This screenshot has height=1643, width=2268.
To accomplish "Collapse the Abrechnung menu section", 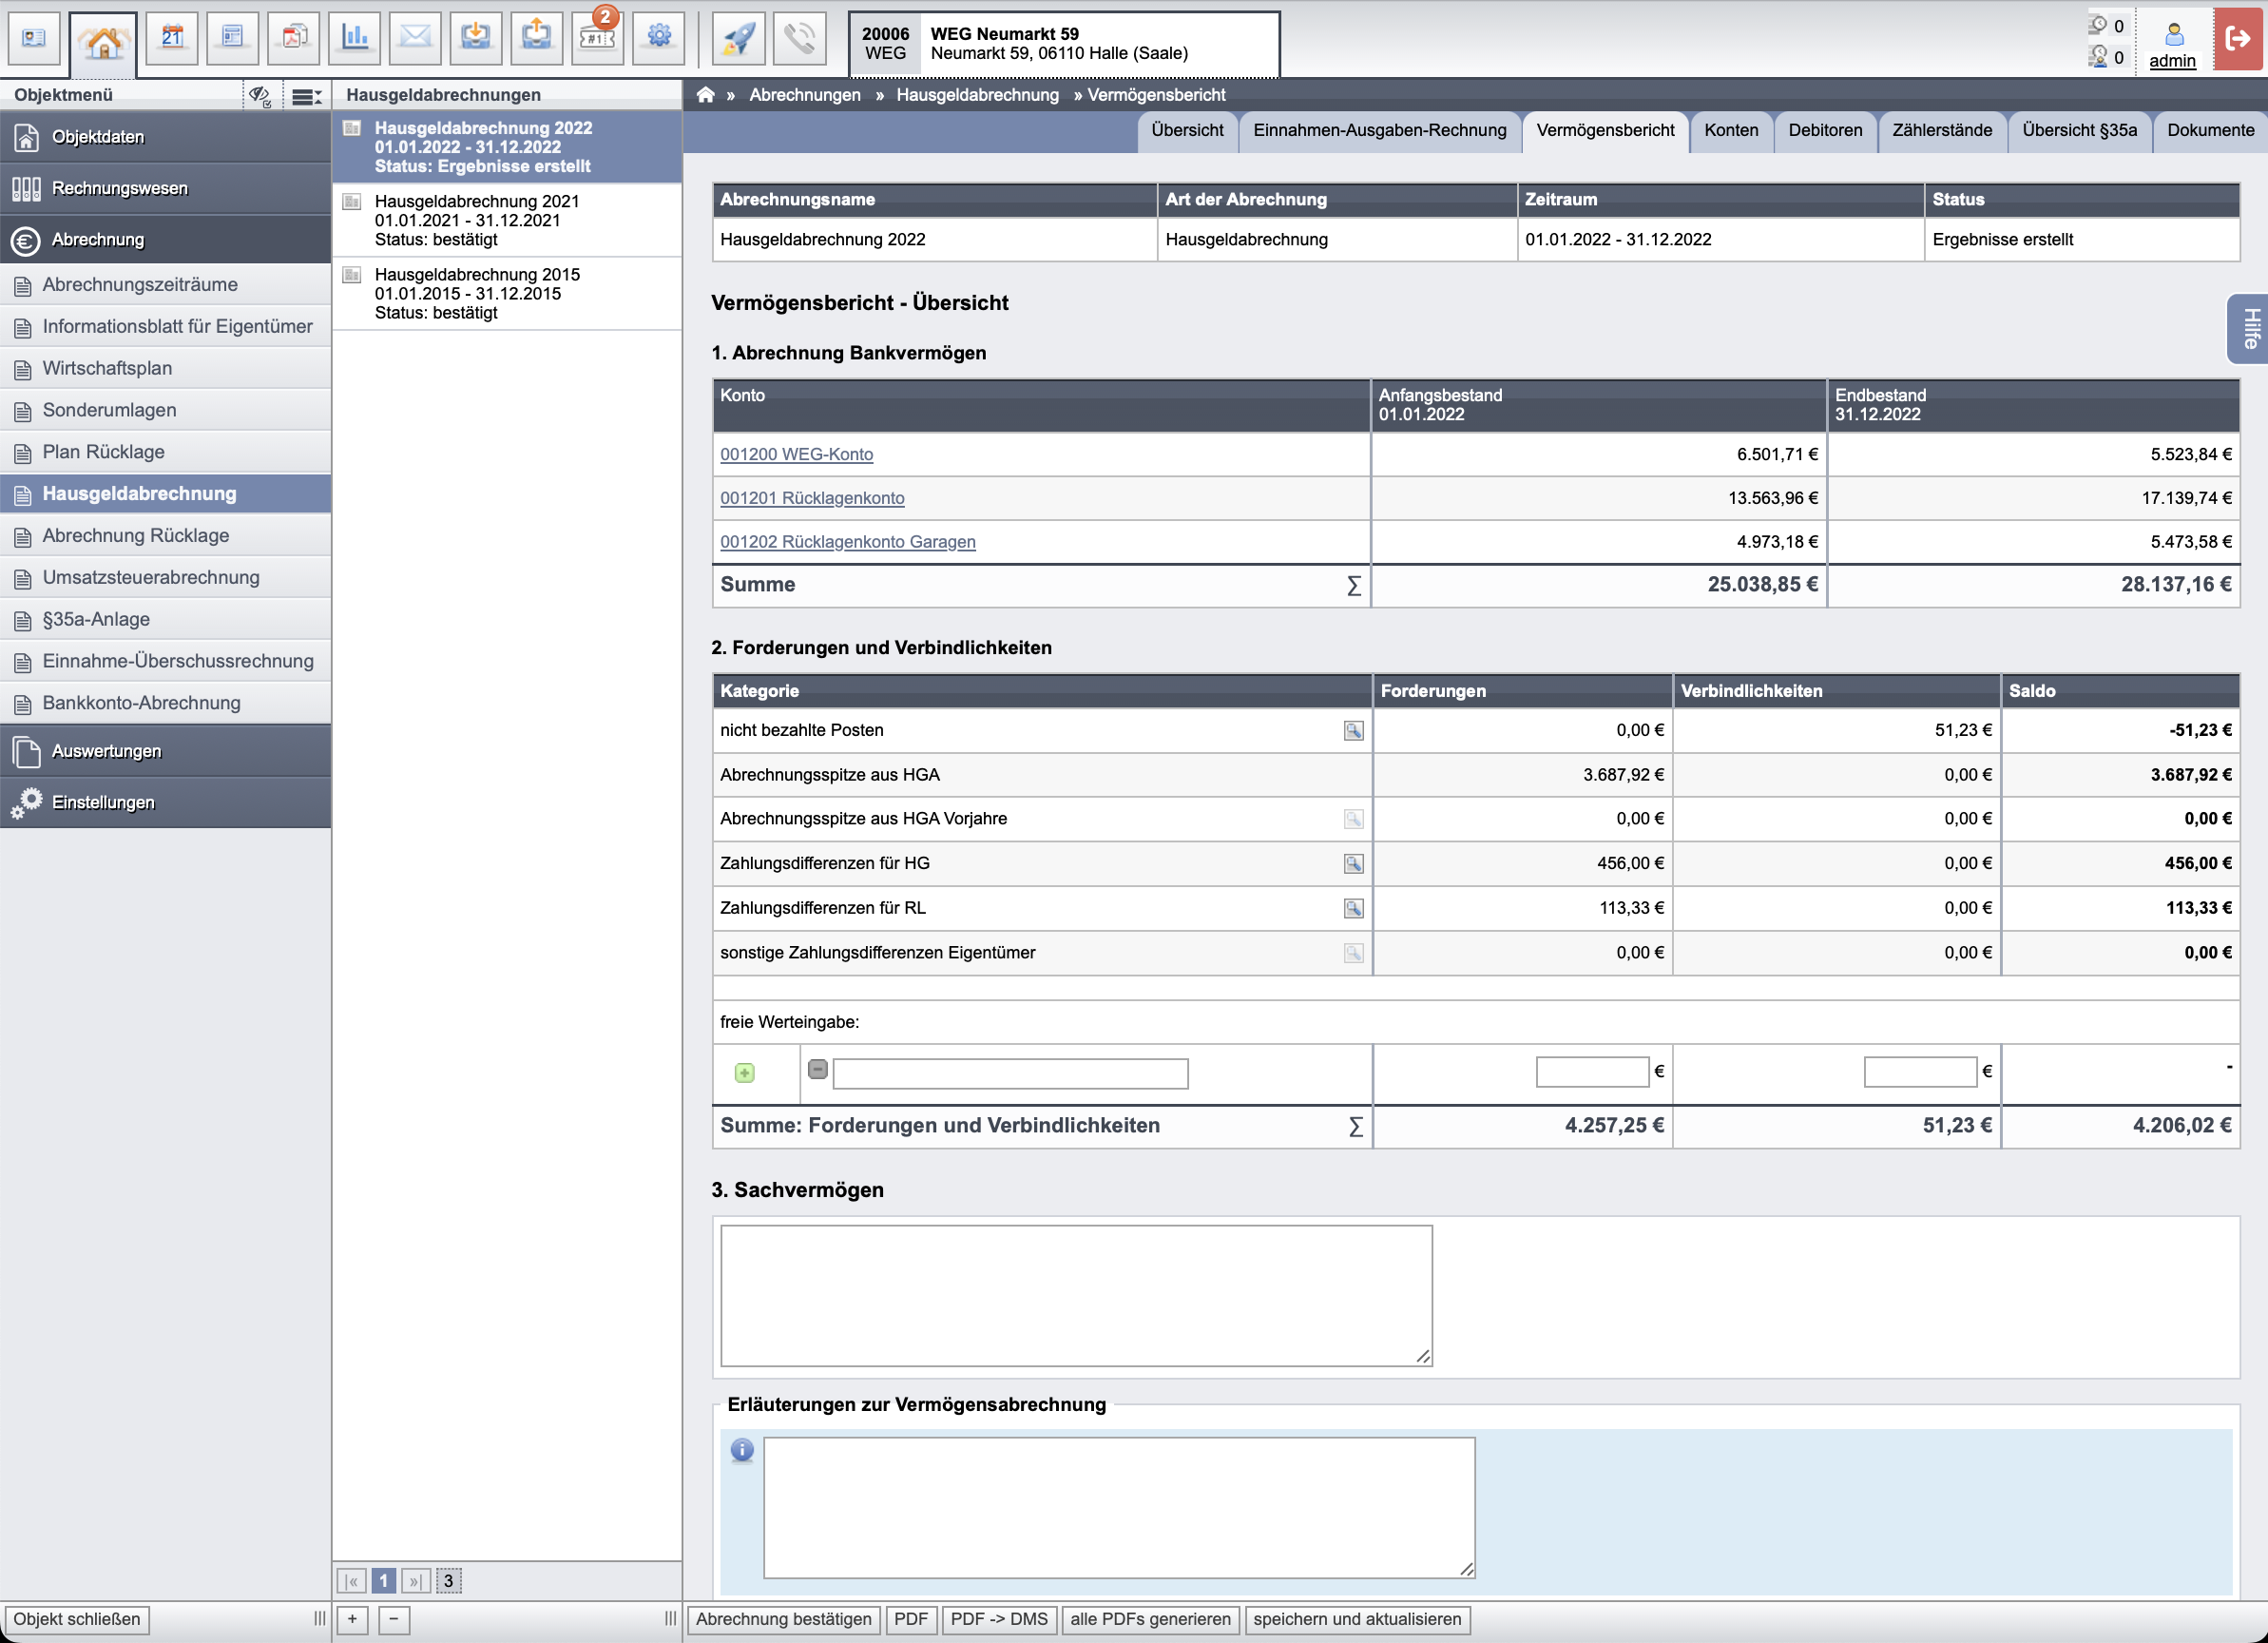I will click(165, 240).
